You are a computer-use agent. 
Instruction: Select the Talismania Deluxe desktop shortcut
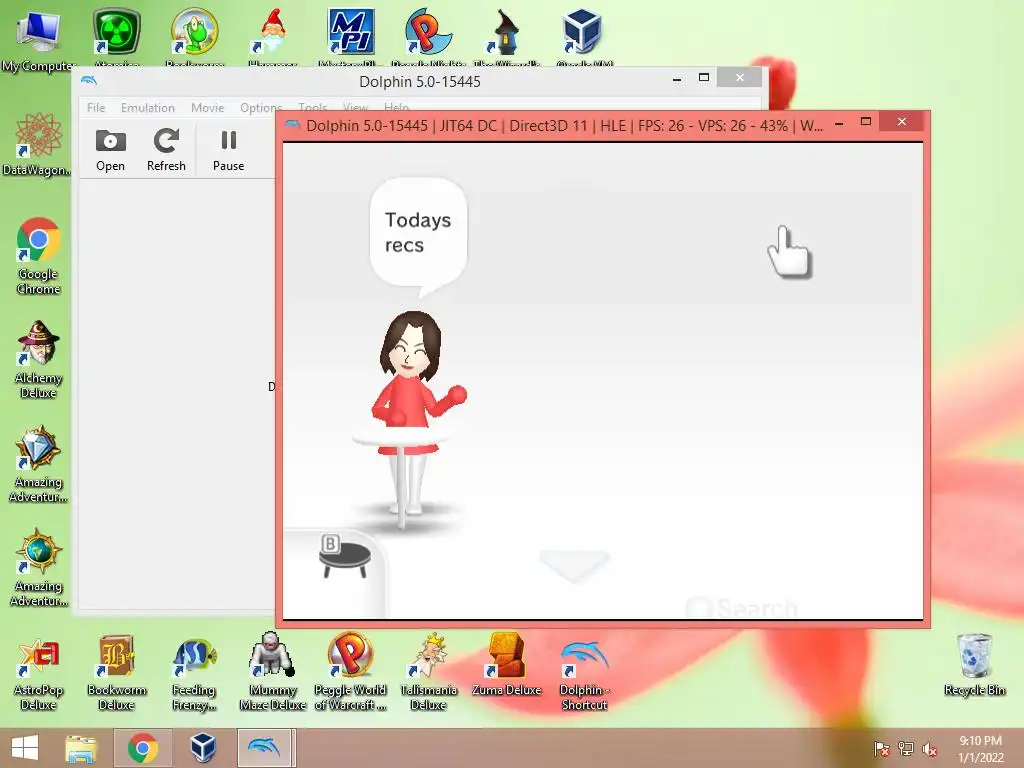click(x=428, y=673)
